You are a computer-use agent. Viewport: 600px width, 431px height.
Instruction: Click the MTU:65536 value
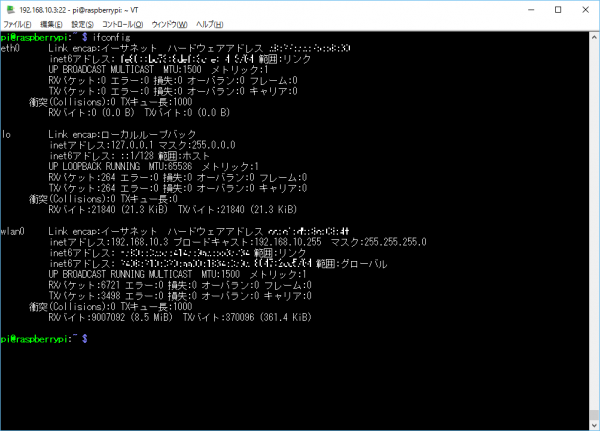(x=170, y=167)
